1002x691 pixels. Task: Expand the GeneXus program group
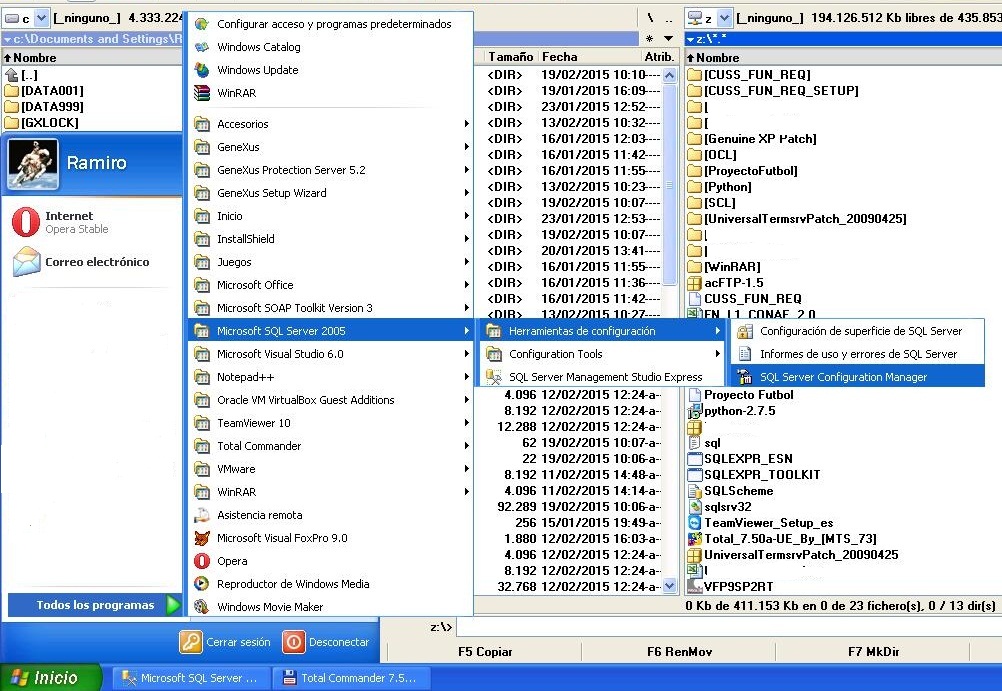pyautogui.click(x=330, y=147)
